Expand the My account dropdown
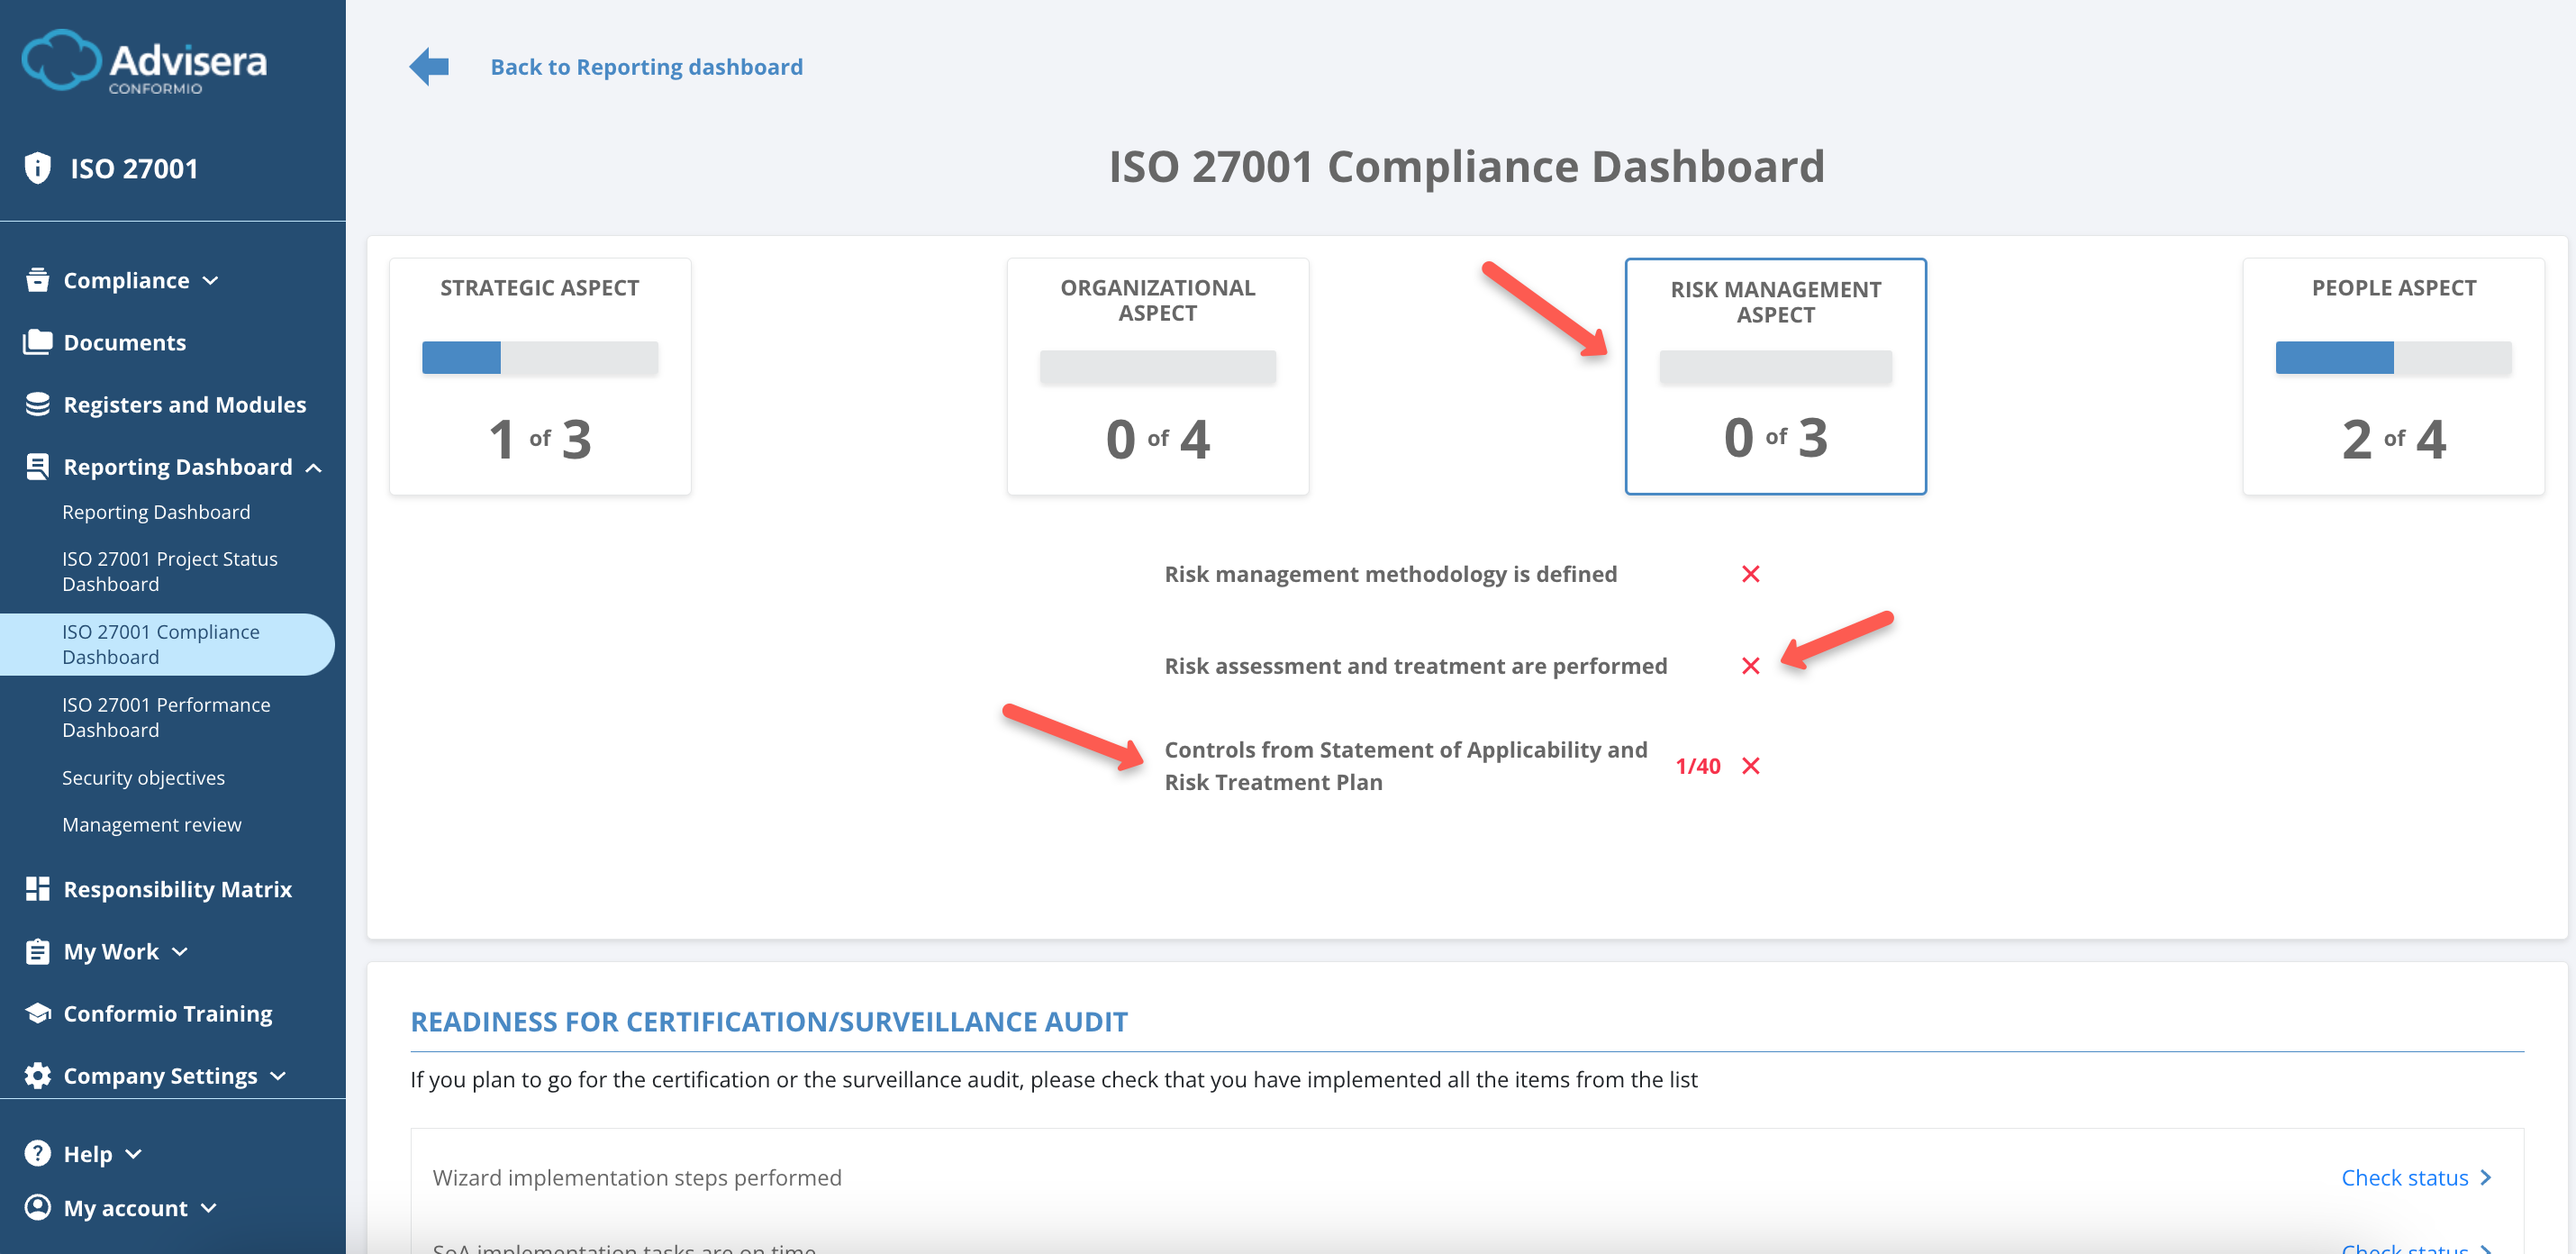2576x1254 pixels. [x=210, y=1208]
